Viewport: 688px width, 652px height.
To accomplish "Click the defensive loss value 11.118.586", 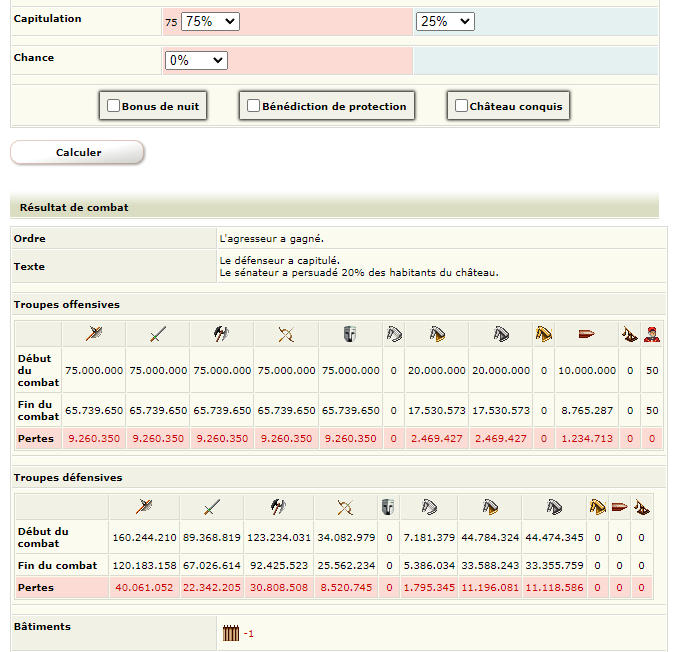I will (554, 588).
